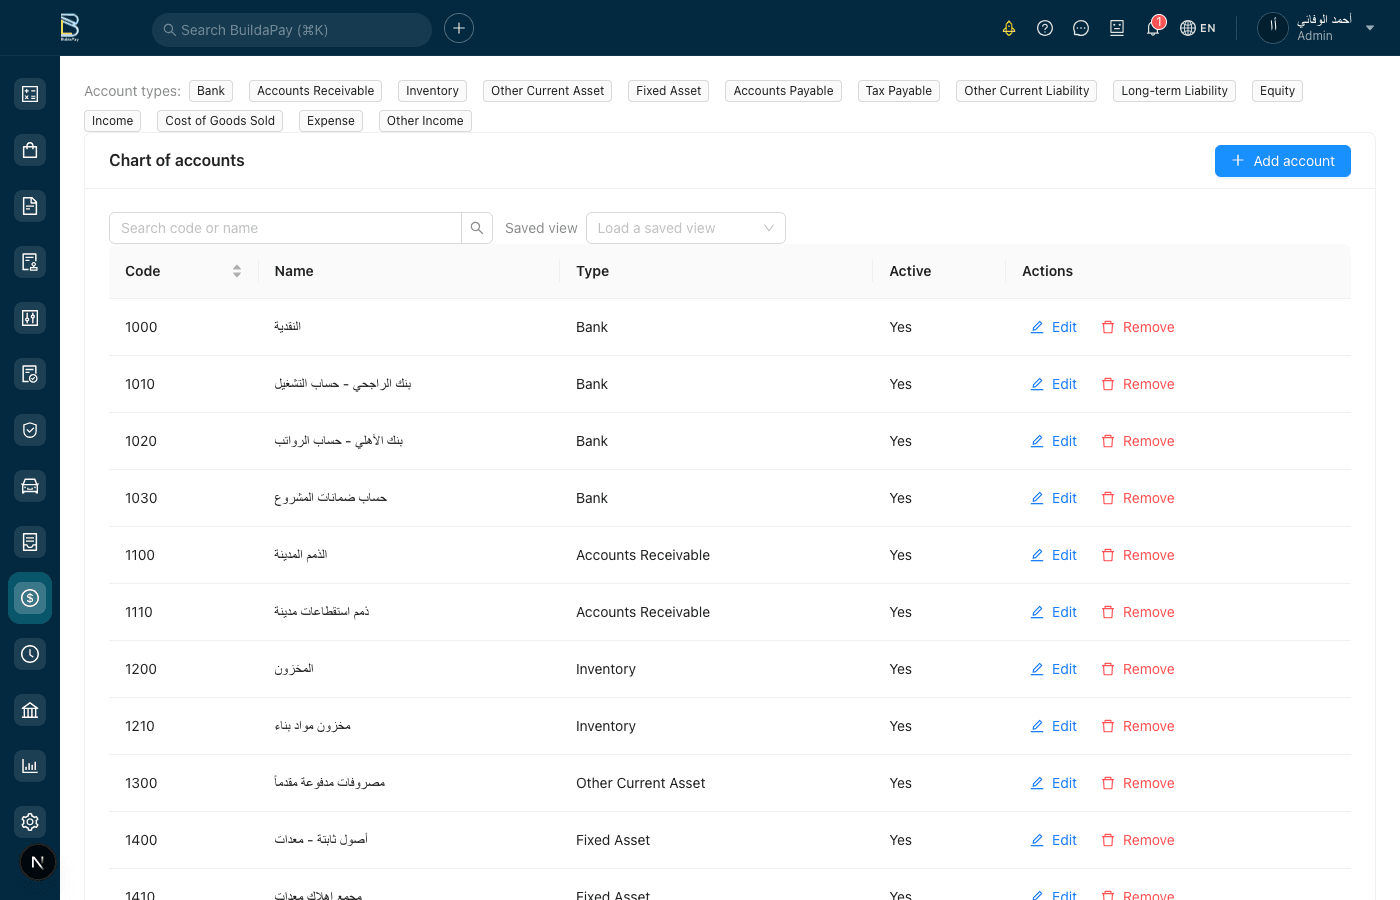Toggle the Accounts Payable filter chip
The image size is (1400, 900).
[x=783, y=90]
